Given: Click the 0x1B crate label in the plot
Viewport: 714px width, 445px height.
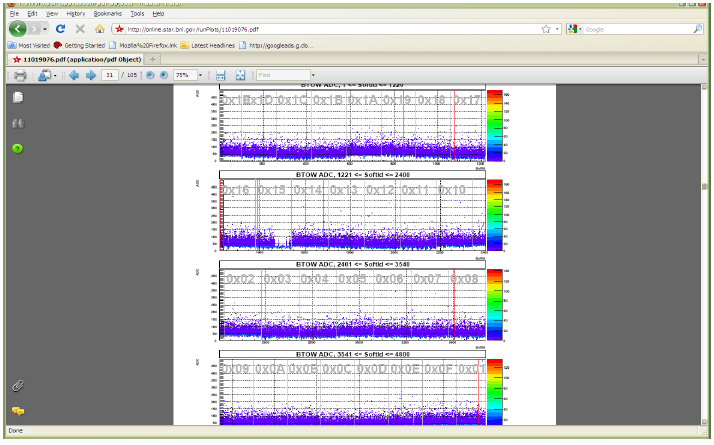Looking at the screenshot, I should click(328, 100).
